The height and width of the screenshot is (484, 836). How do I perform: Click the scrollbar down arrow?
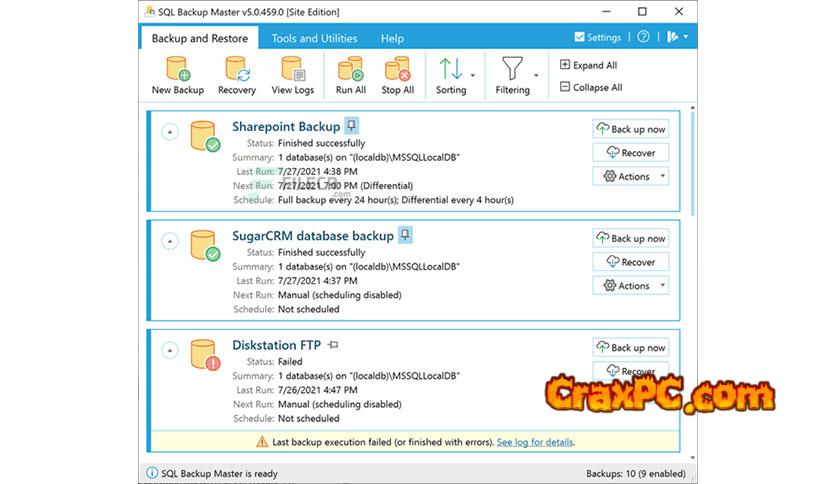[693, 457]
